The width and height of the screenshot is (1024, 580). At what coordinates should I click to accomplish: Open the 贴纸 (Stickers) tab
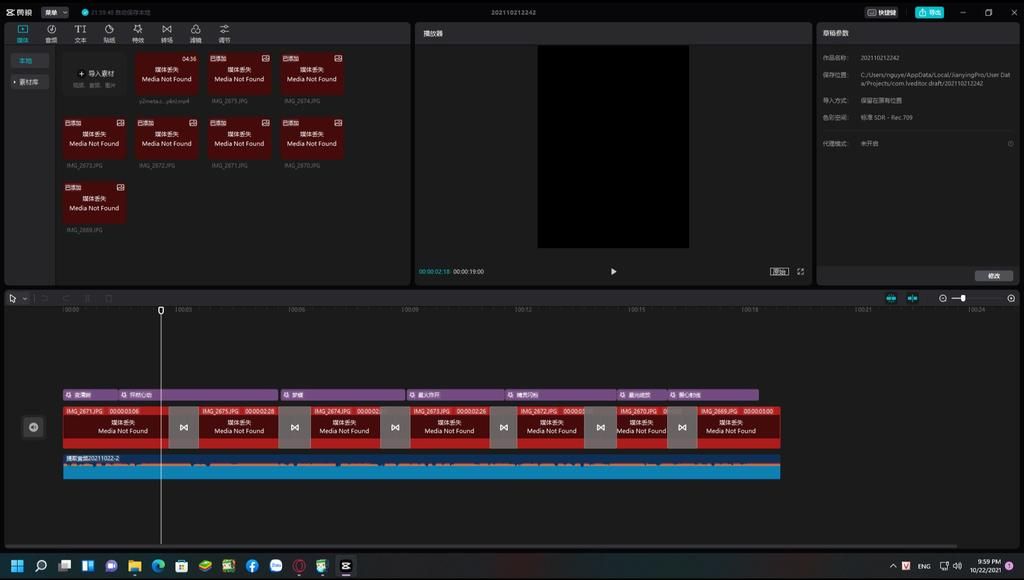pos(109,33)
